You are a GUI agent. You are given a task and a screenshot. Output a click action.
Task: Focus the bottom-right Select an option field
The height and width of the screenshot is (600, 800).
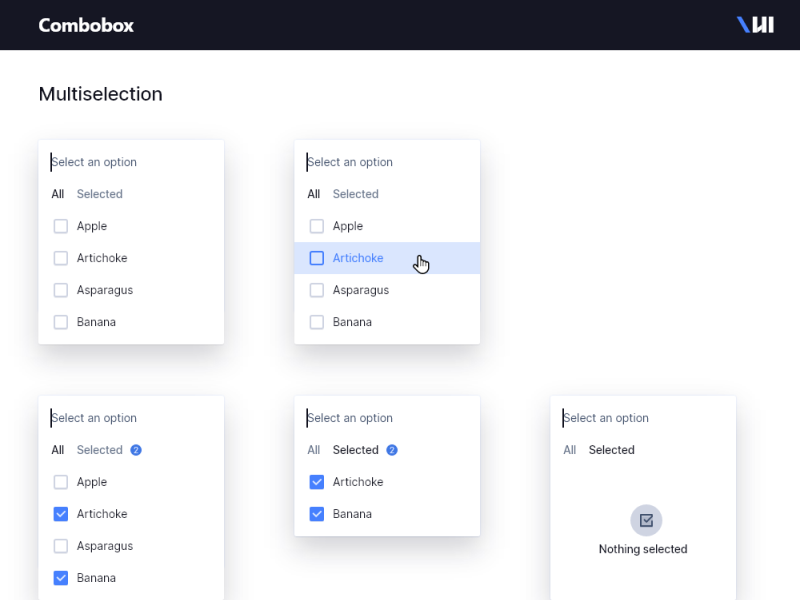point(643,418)
